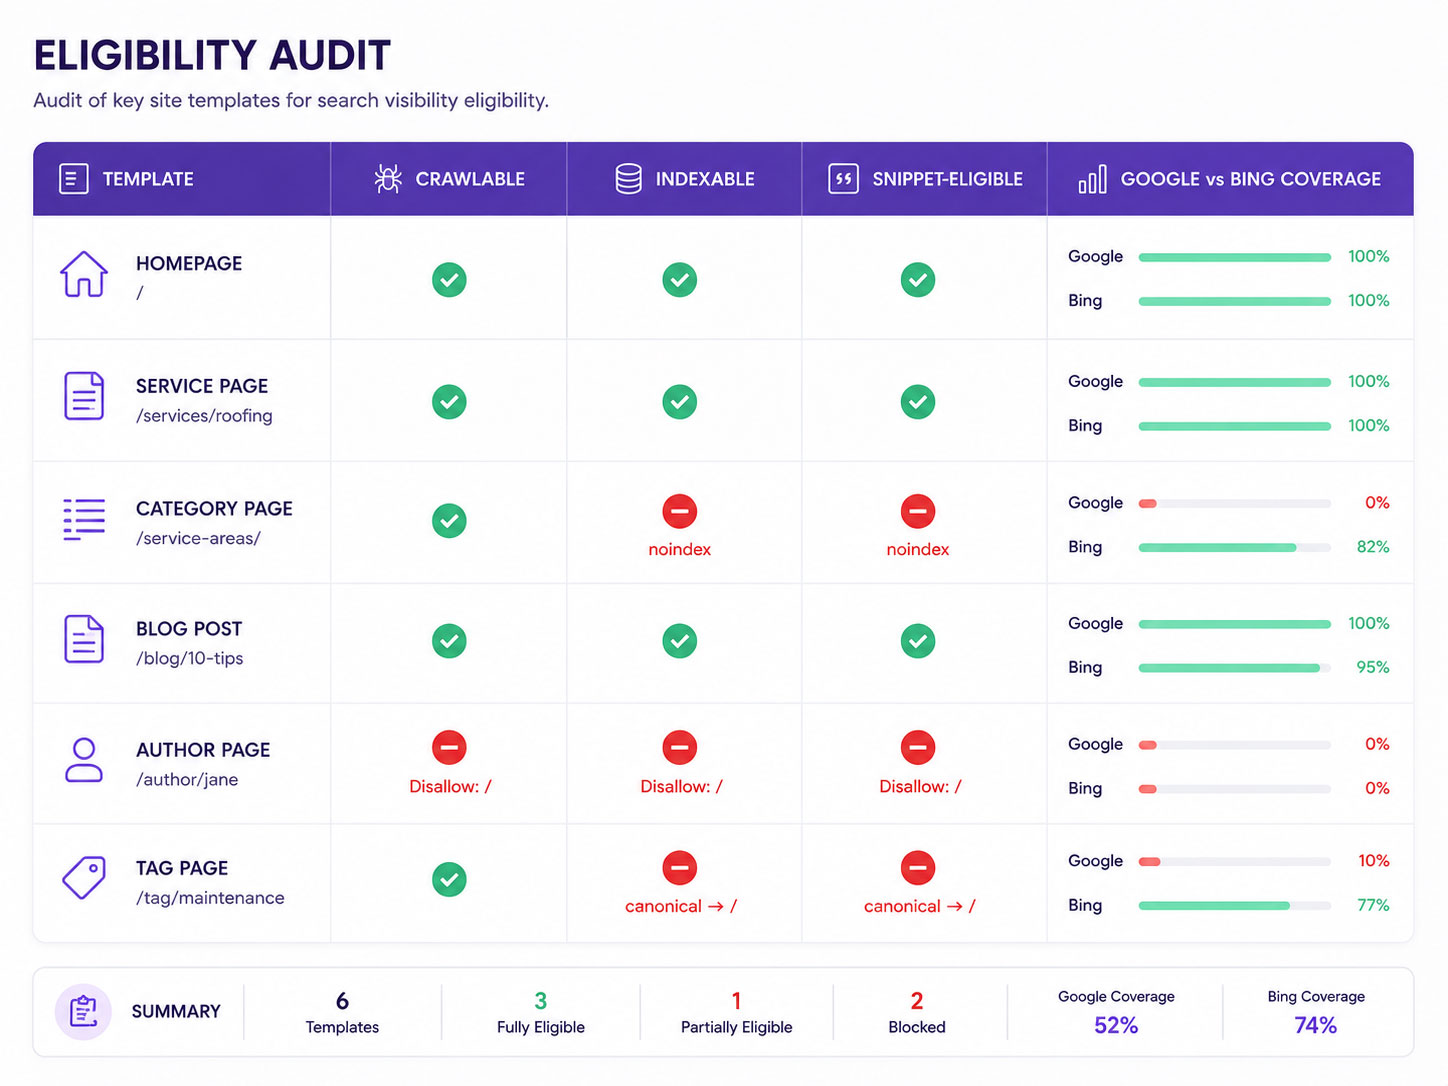The image size is (1448, 1086).
Task: Click the Blog Post document icon
Action: tap(84, 639)
